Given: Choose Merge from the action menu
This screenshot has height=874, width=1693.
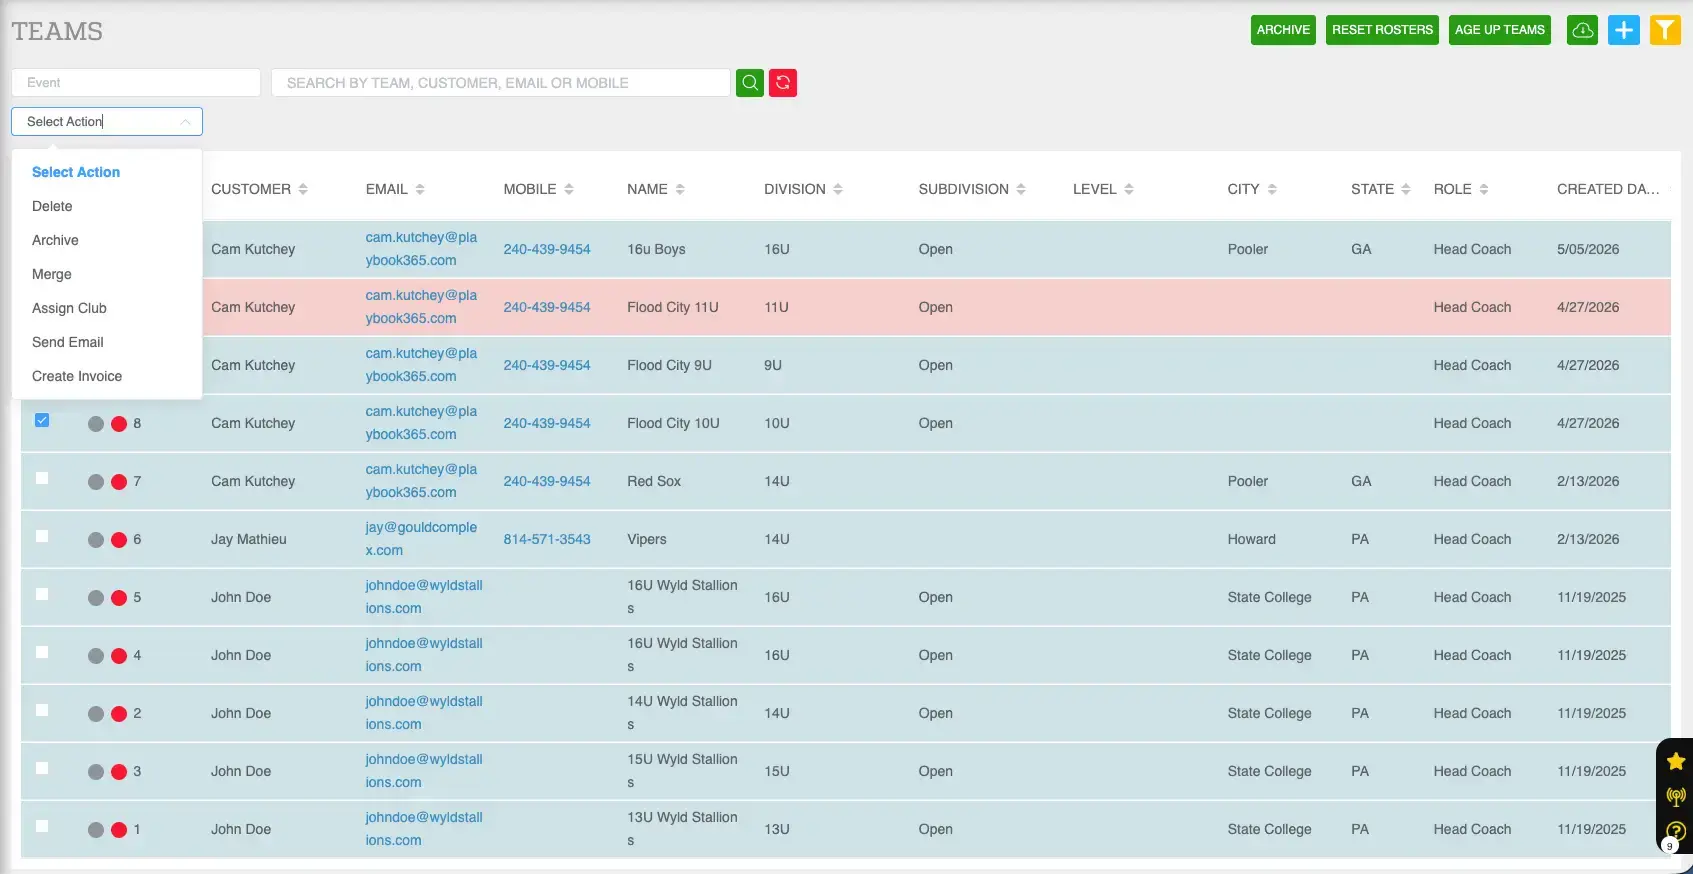Looking at the screenshot, I should (x=107, y=274).
